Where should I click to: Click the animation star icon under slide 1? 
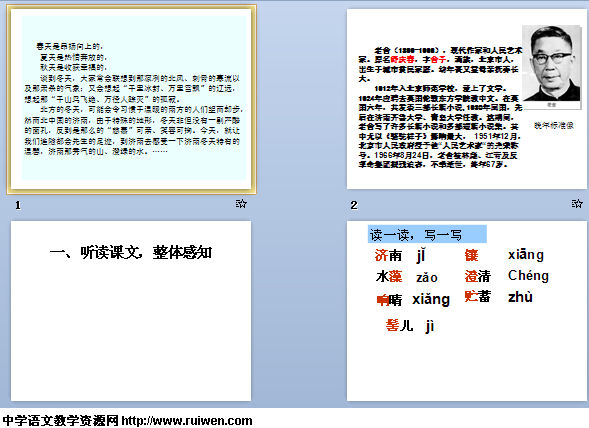(x=241, y=204)
